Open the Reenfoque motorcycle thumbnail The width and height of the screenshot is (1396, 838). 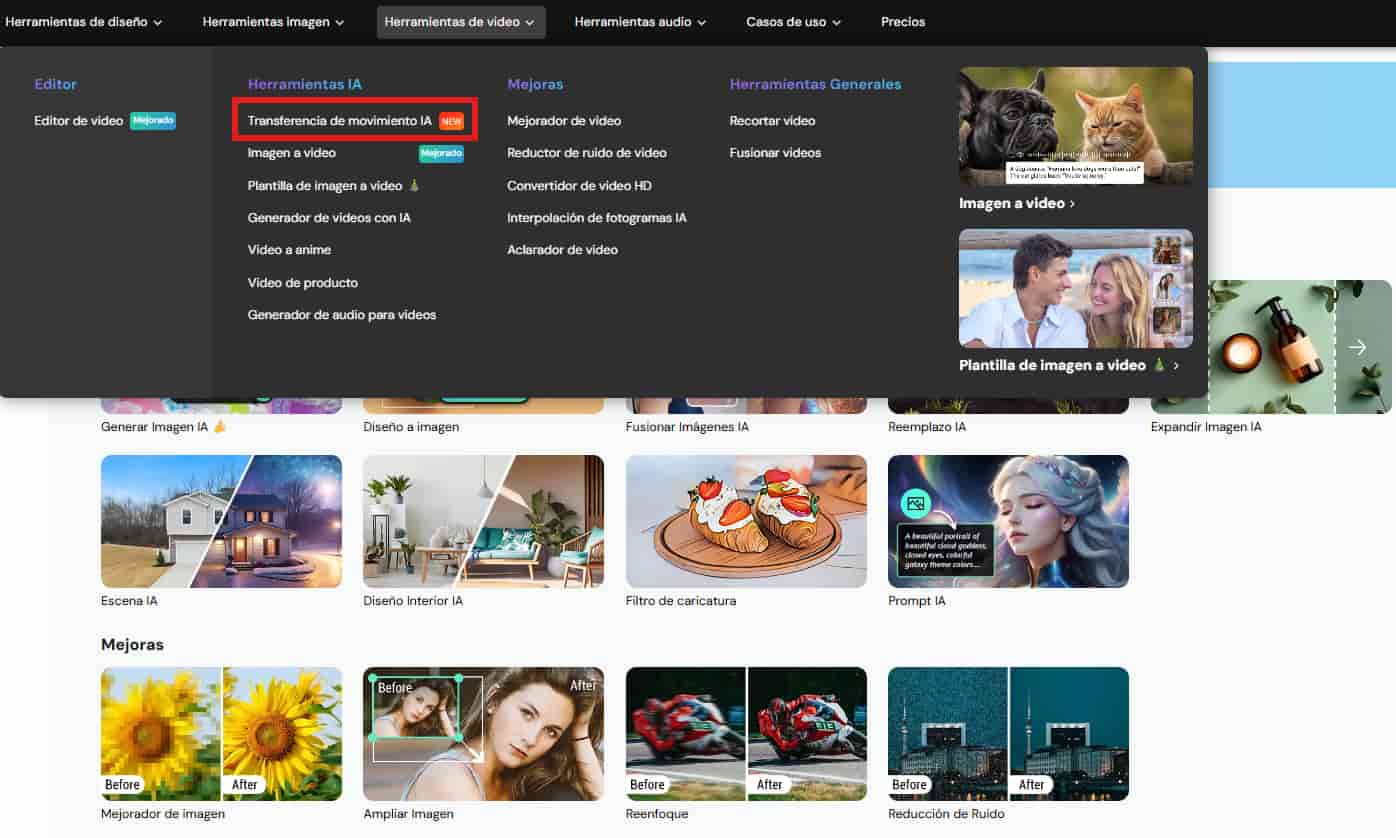click(x=746, y=734)
